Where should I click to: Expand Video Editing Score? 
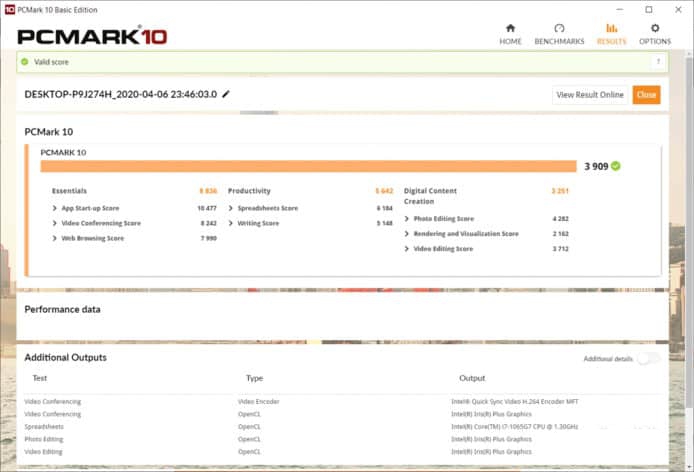[x=407, y=249]
